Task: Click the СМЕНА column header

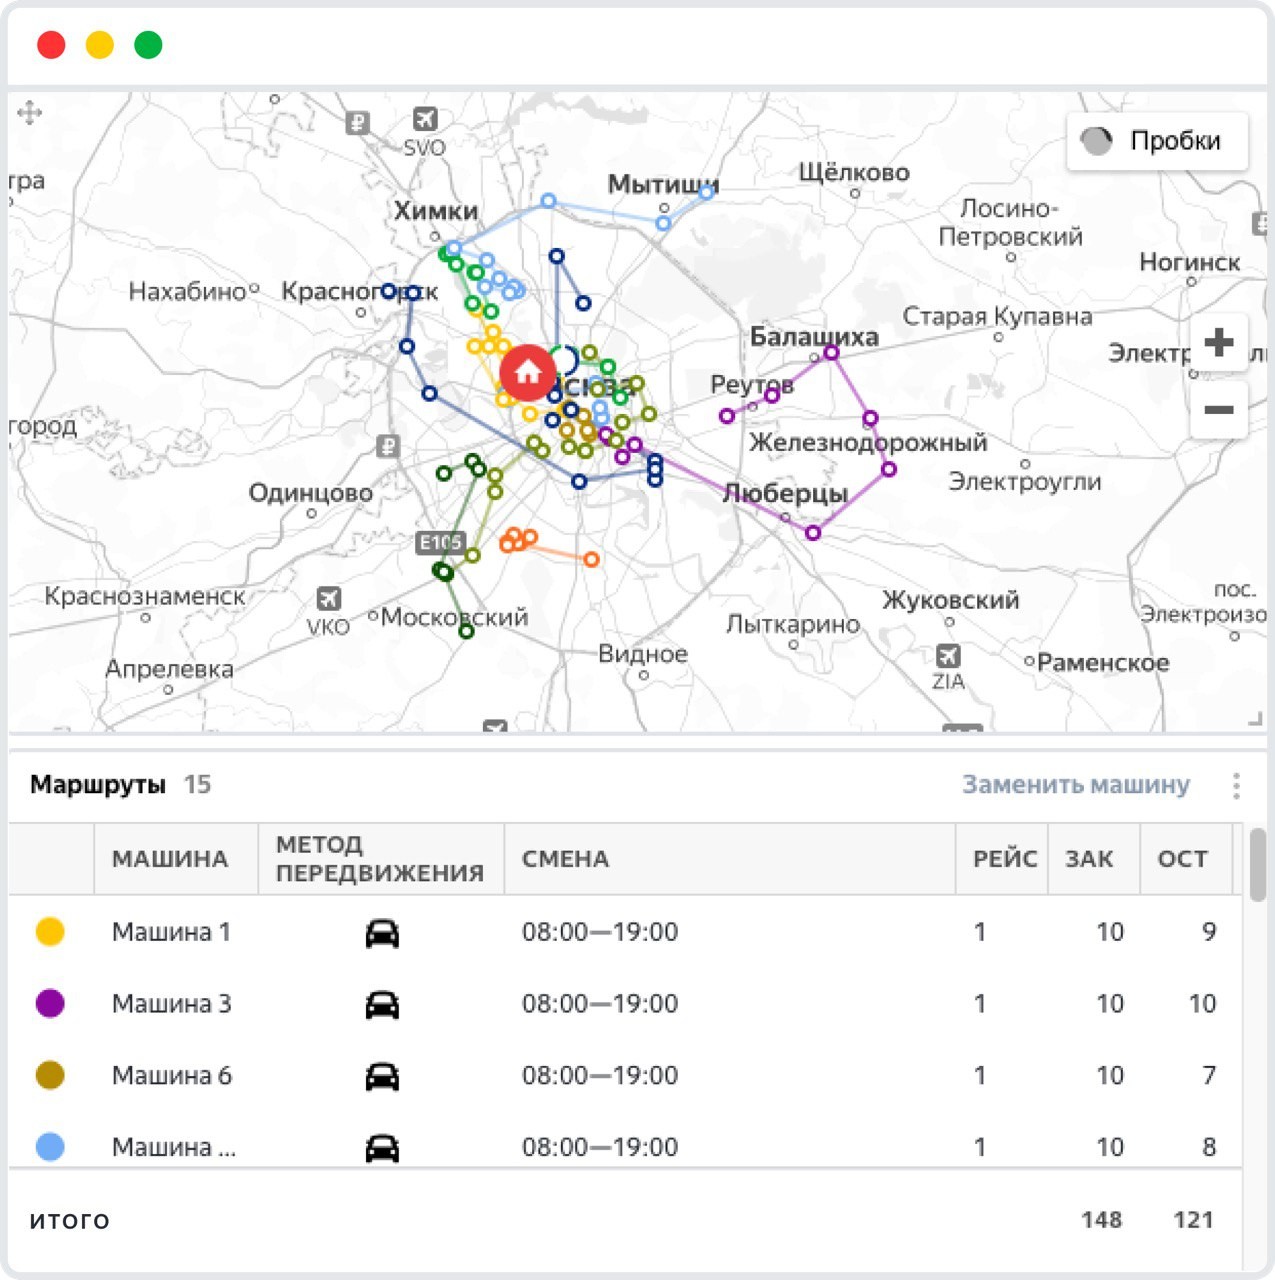Action: click(565, 859)
